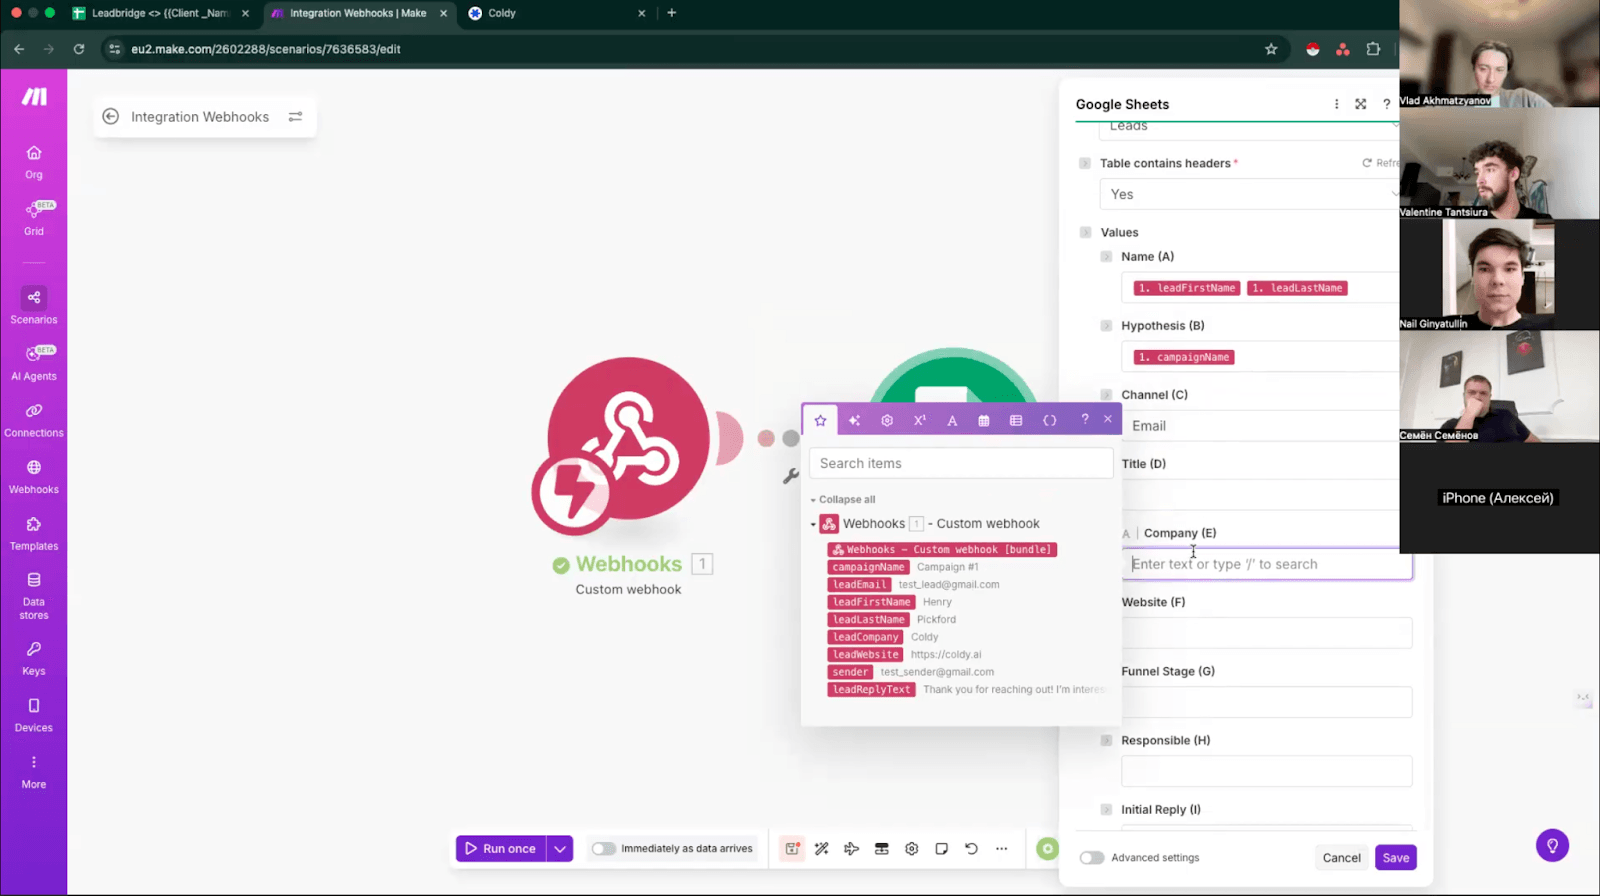The height and width of the screenshot is (896, 1600).
Task: Toggle map mode for Table contains headers
Action: coord(1085,163)
